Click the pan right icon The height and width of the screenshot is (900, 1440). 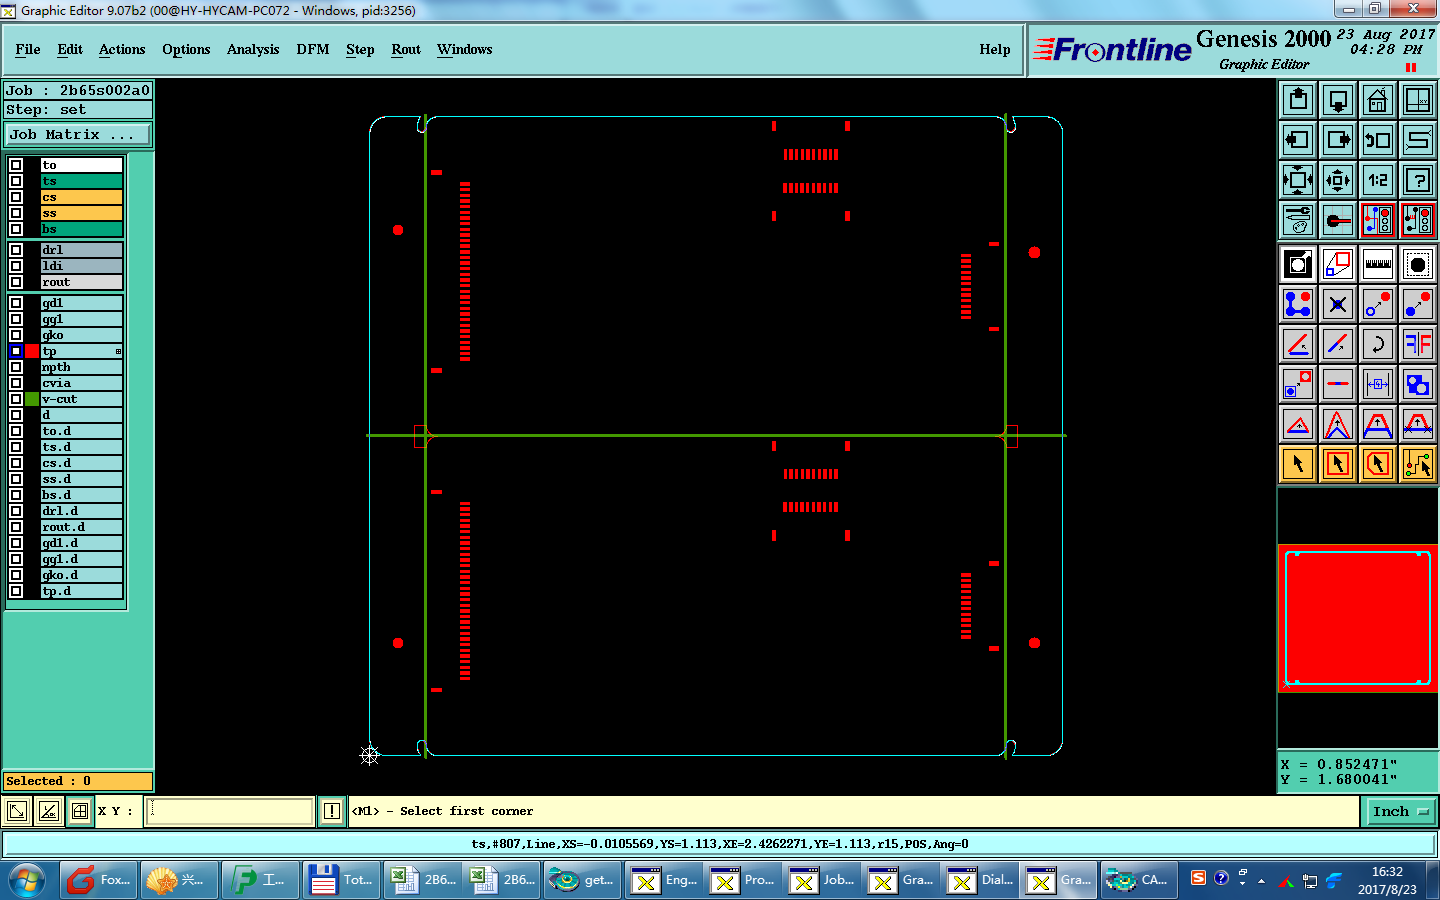coord(1338,140)
